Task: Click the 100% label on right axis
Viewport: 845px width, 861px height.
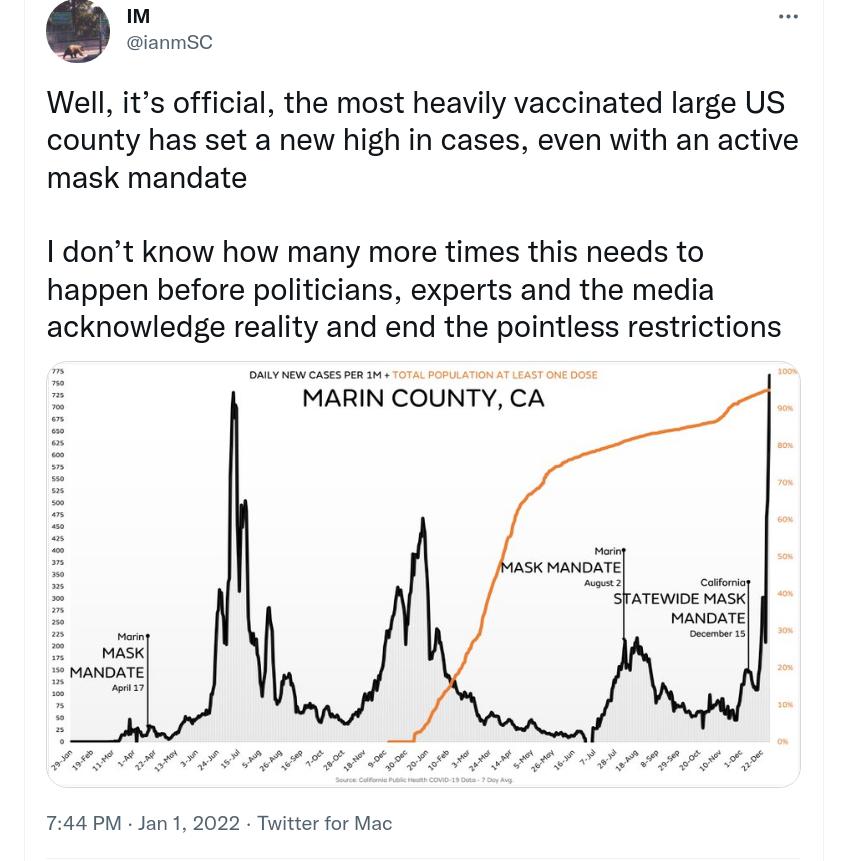Action: (787, 371)
